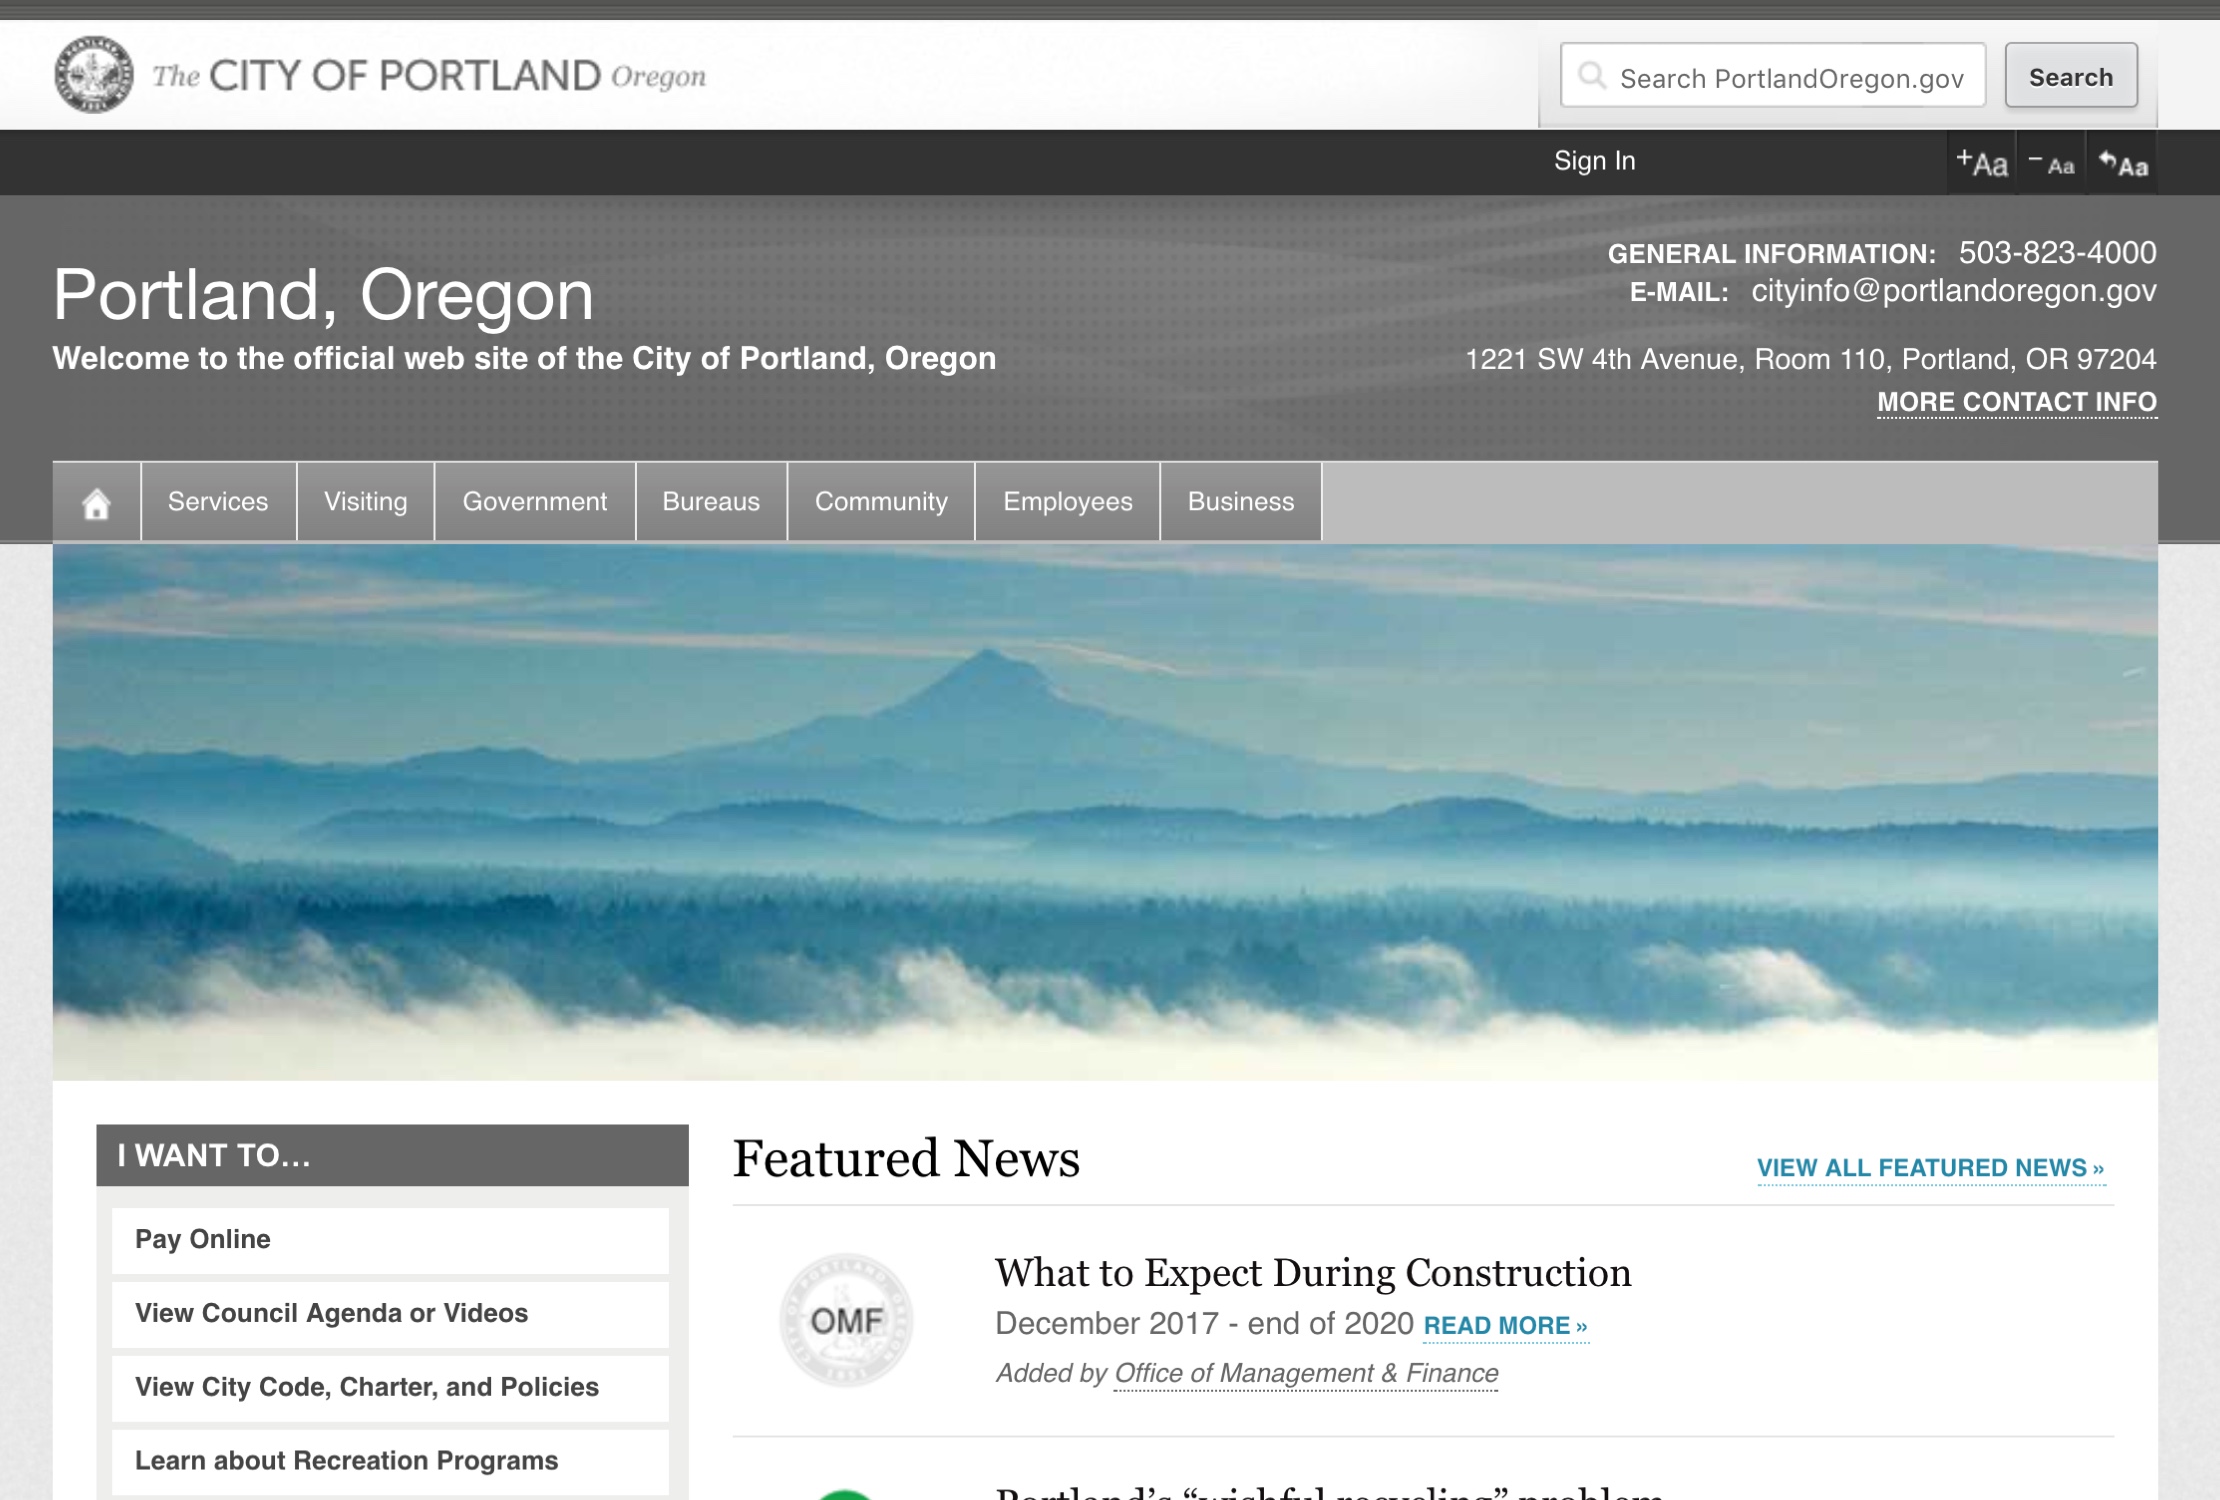Click cityinfo@portlandoregon.gov email address
Viewport: 2220px width, 1500px height.
1954,291
